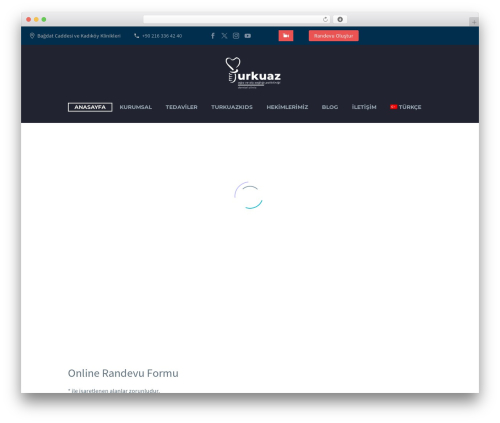Click the browser download indicator icon

[x=340, y=19]
